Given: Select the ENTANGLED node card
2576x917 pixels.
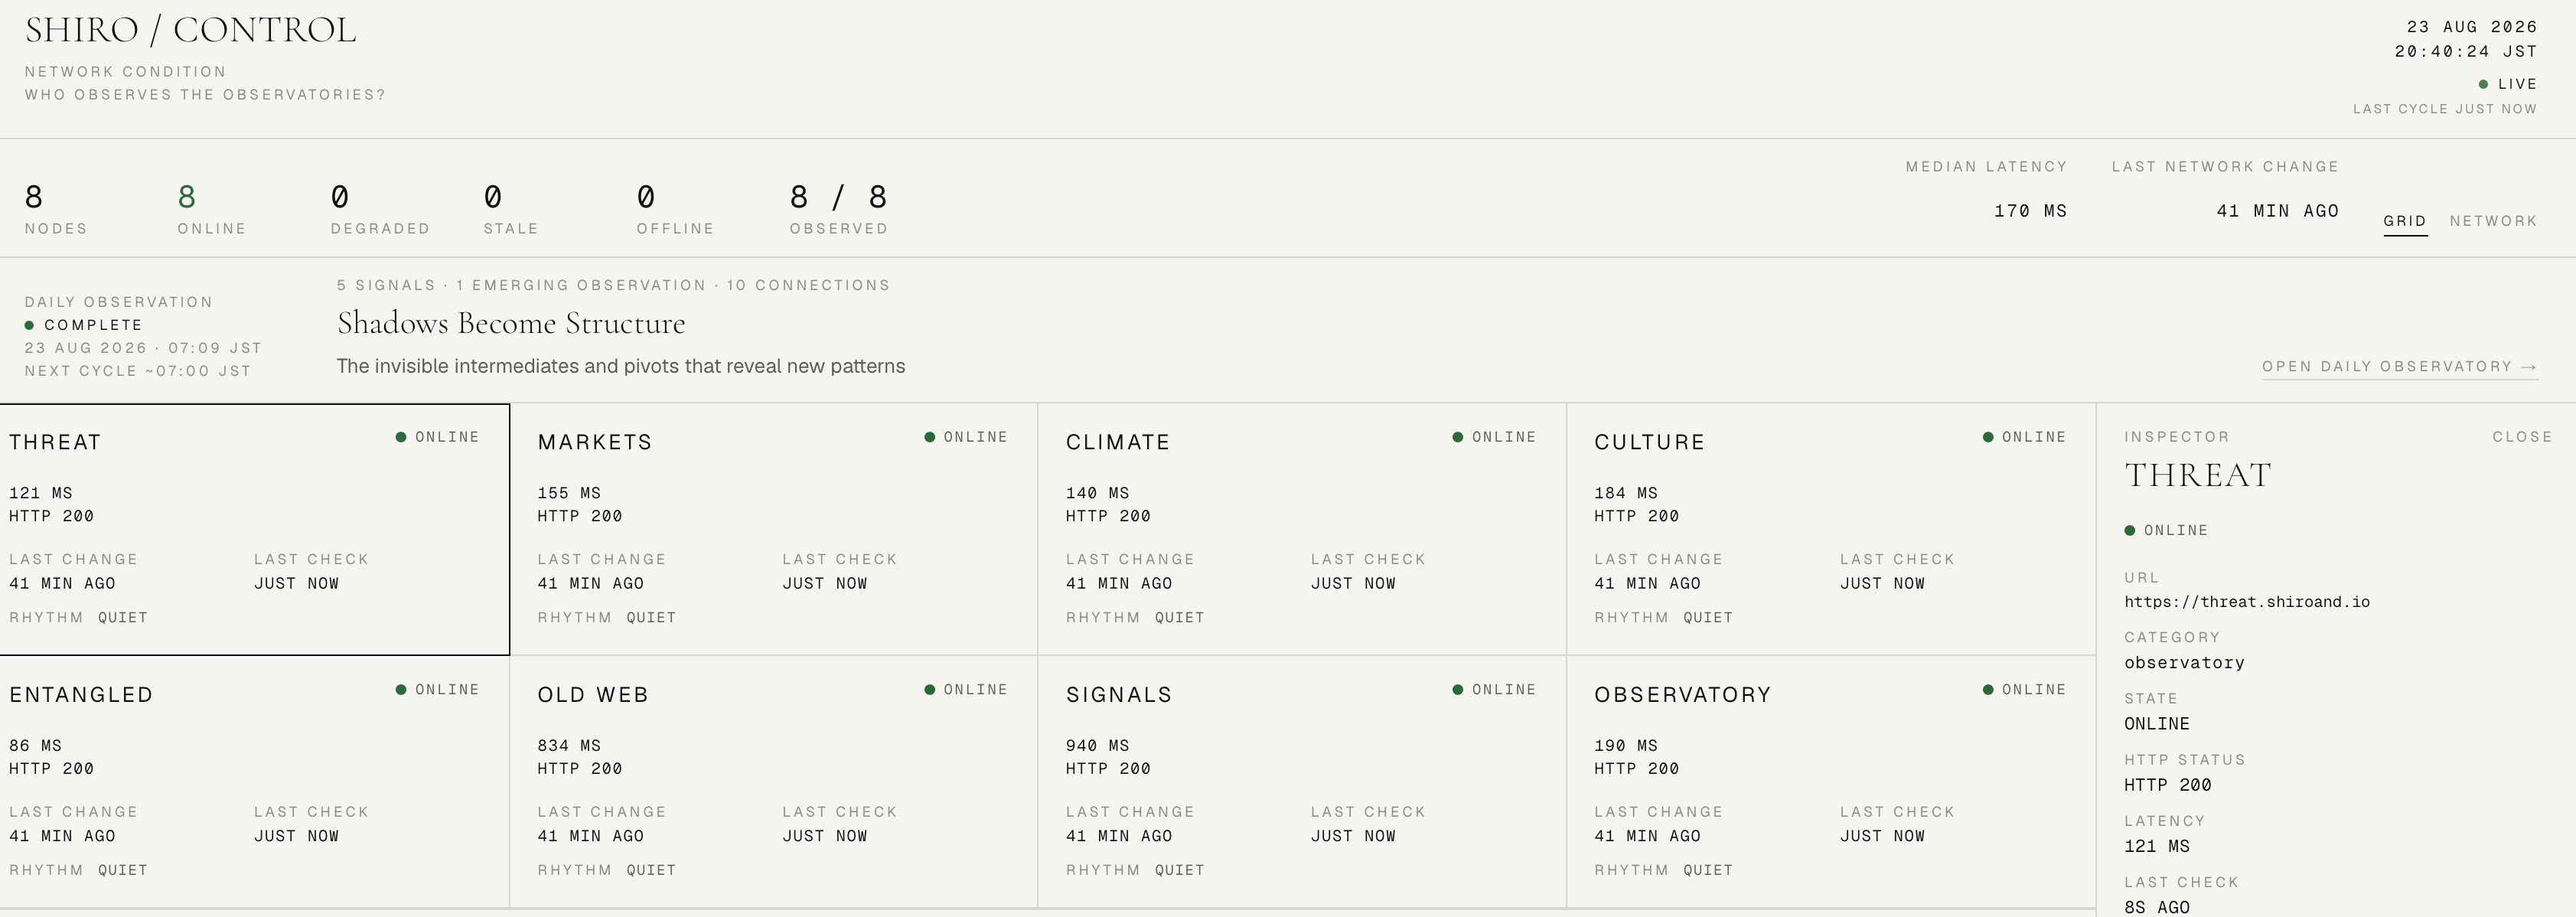Looking at the screenshot, I should (254, 782).
